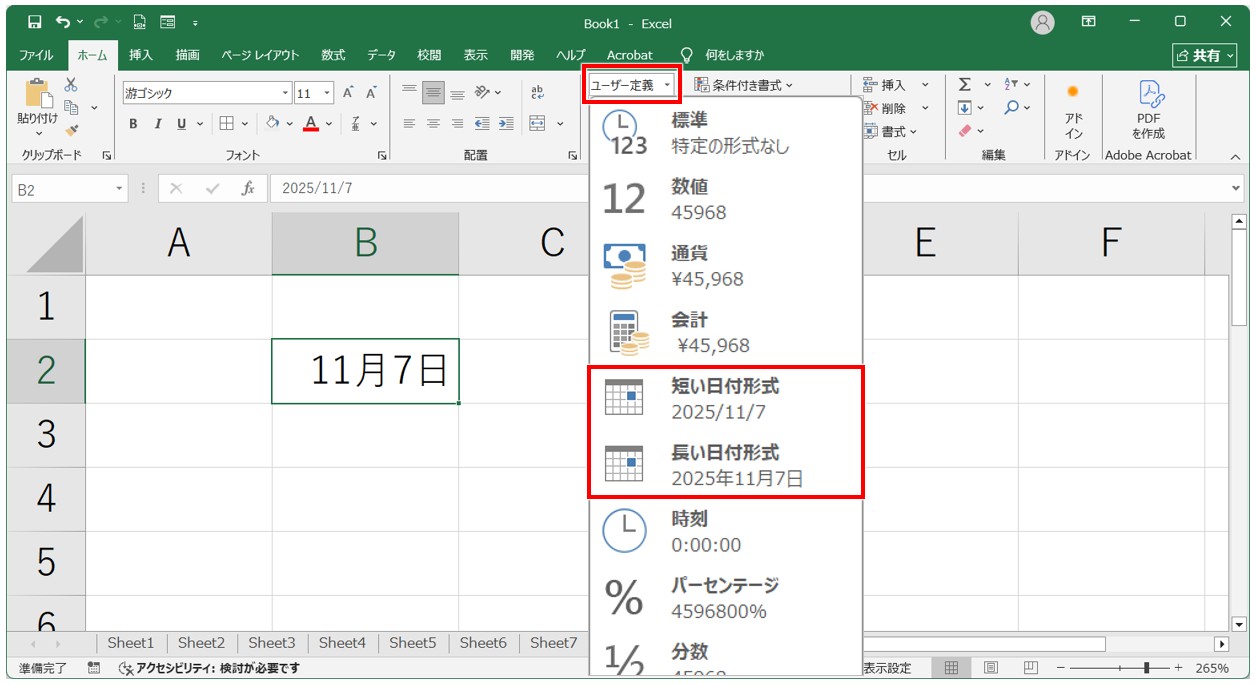
Task: Open the 游ゴシック font dropdown
Action: coord(286,92)
